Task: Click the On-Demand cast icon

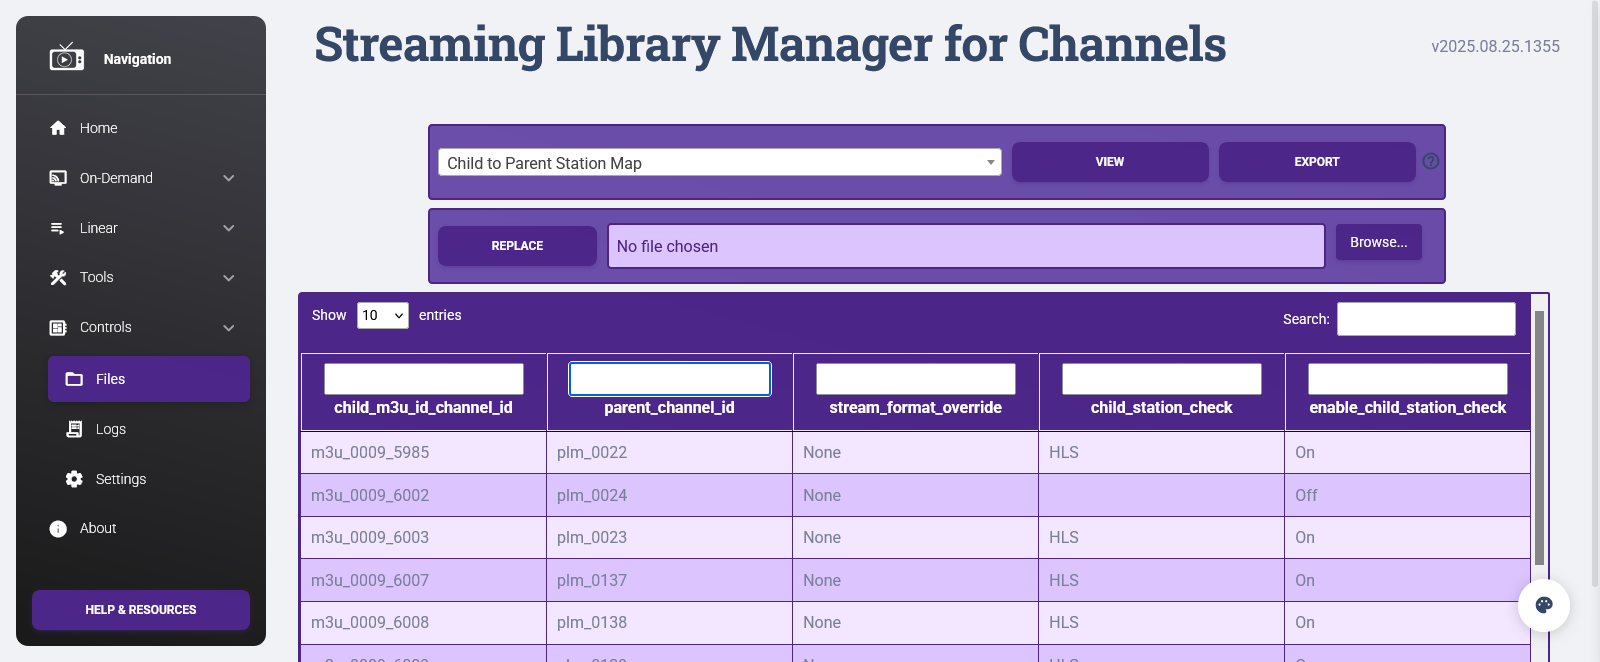Action: 58,178
